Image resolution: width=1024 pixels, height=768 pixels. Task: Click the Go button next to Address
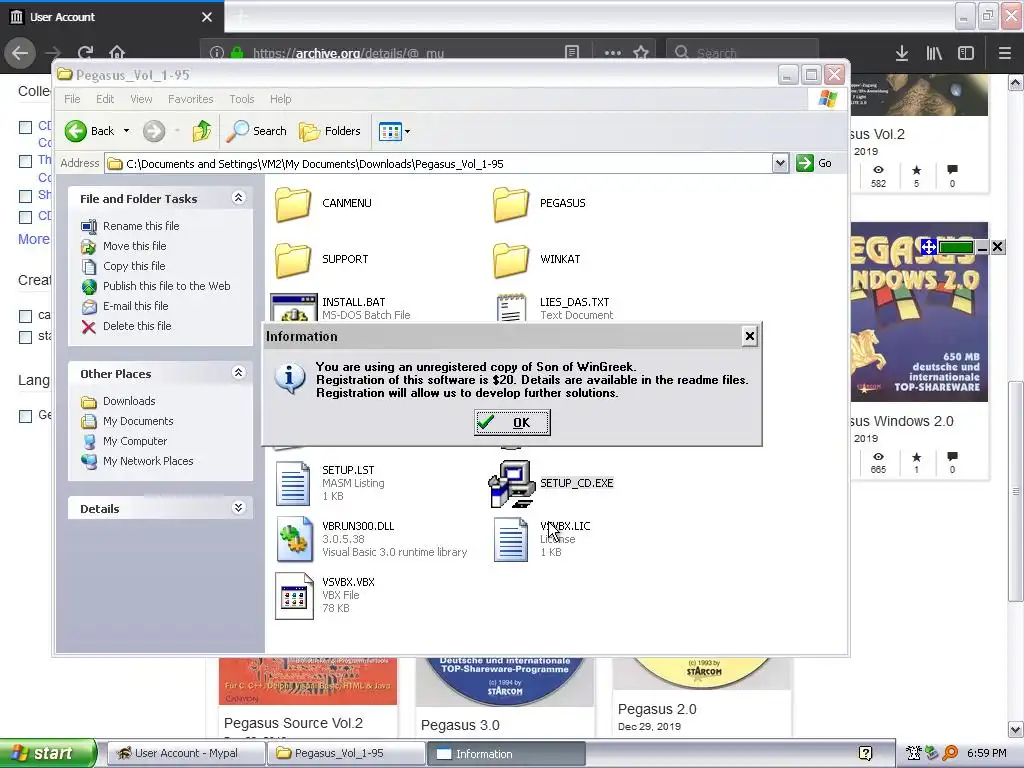814,163
